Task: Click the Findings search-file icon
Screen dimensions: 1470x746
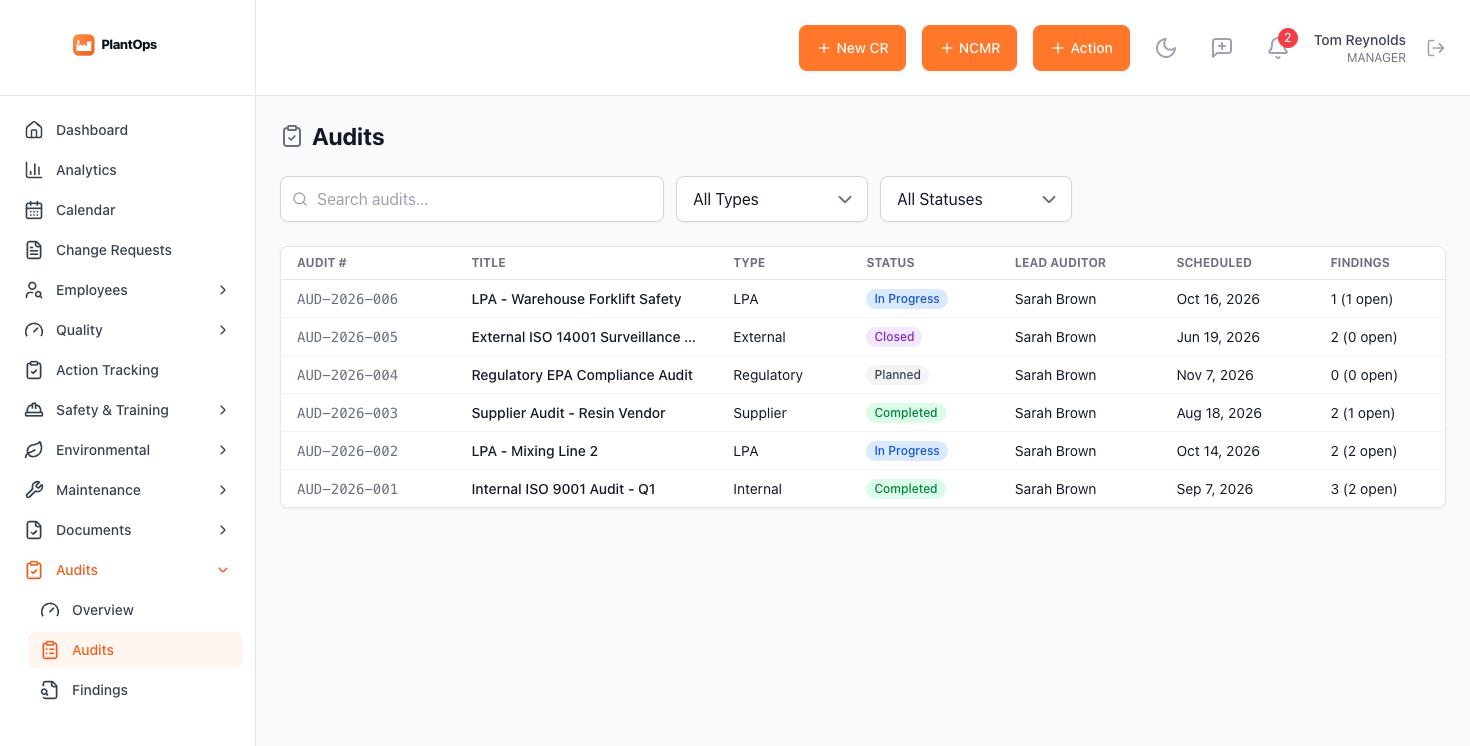Action: 50,690
